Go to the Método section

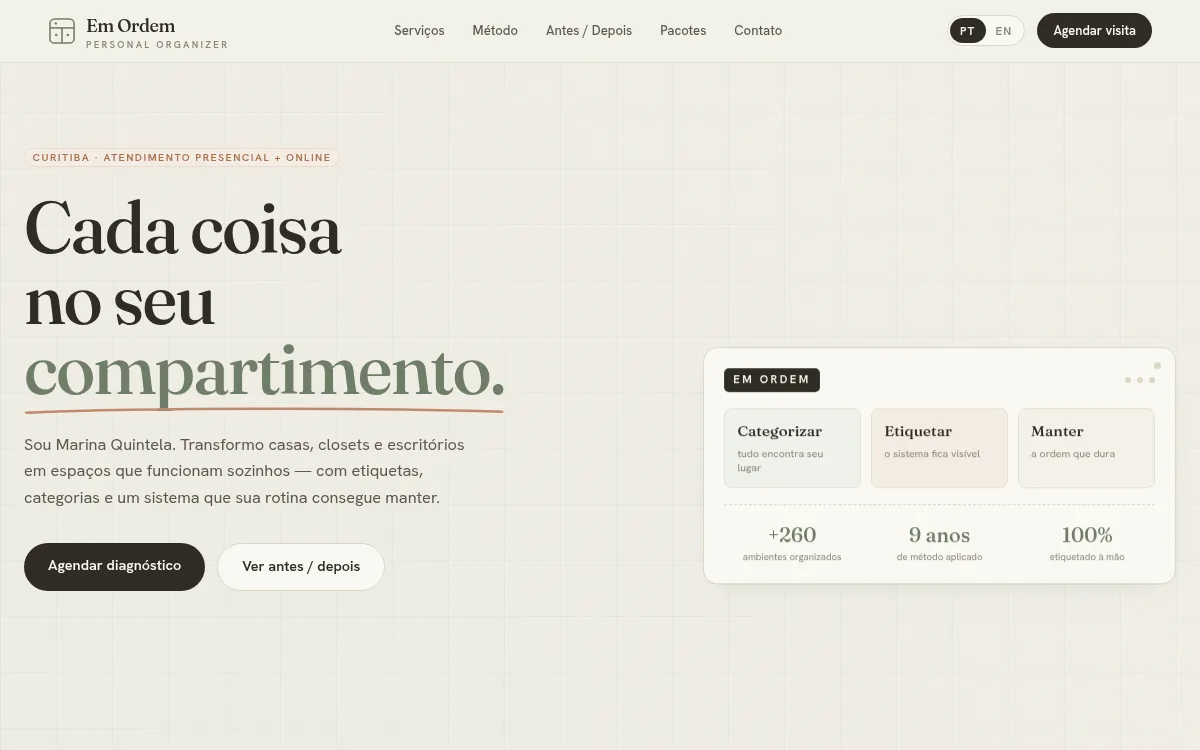click(495, 31)
